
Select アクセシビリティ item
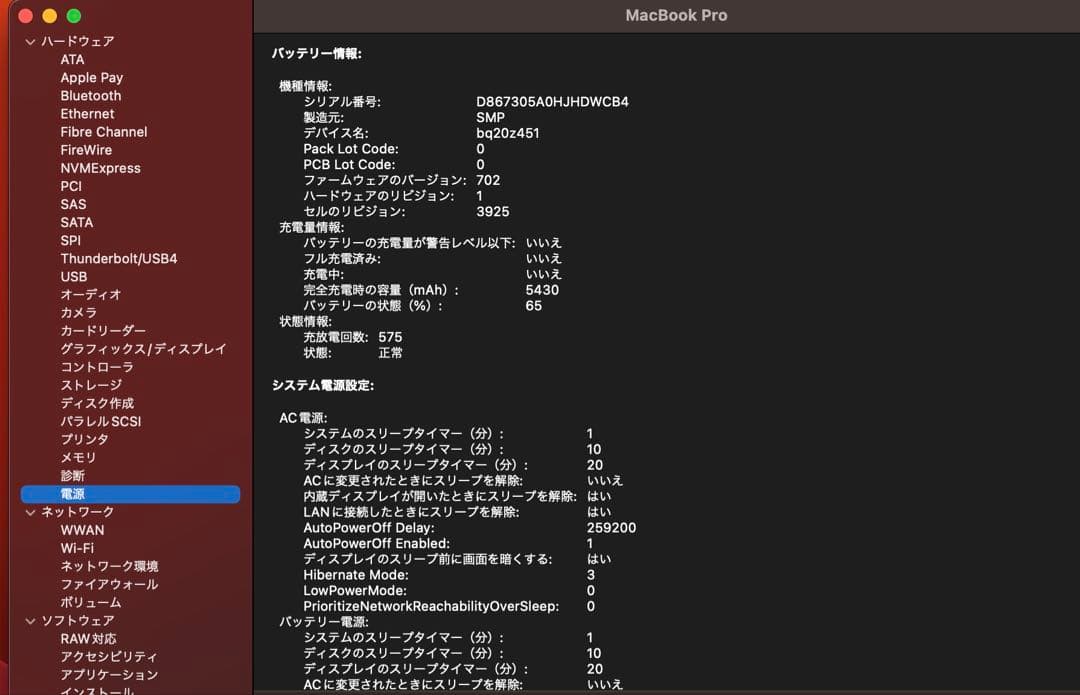point(108,656)
